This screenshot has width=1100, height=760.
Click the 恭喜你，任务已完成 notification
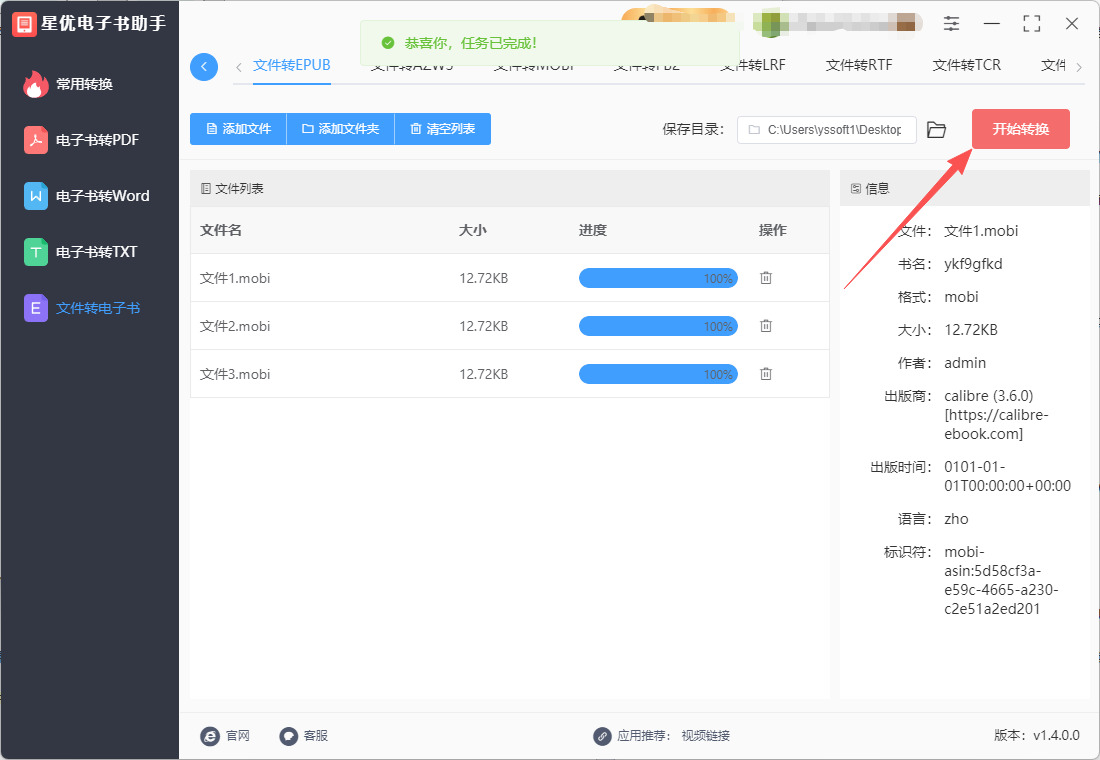(549, 43)
